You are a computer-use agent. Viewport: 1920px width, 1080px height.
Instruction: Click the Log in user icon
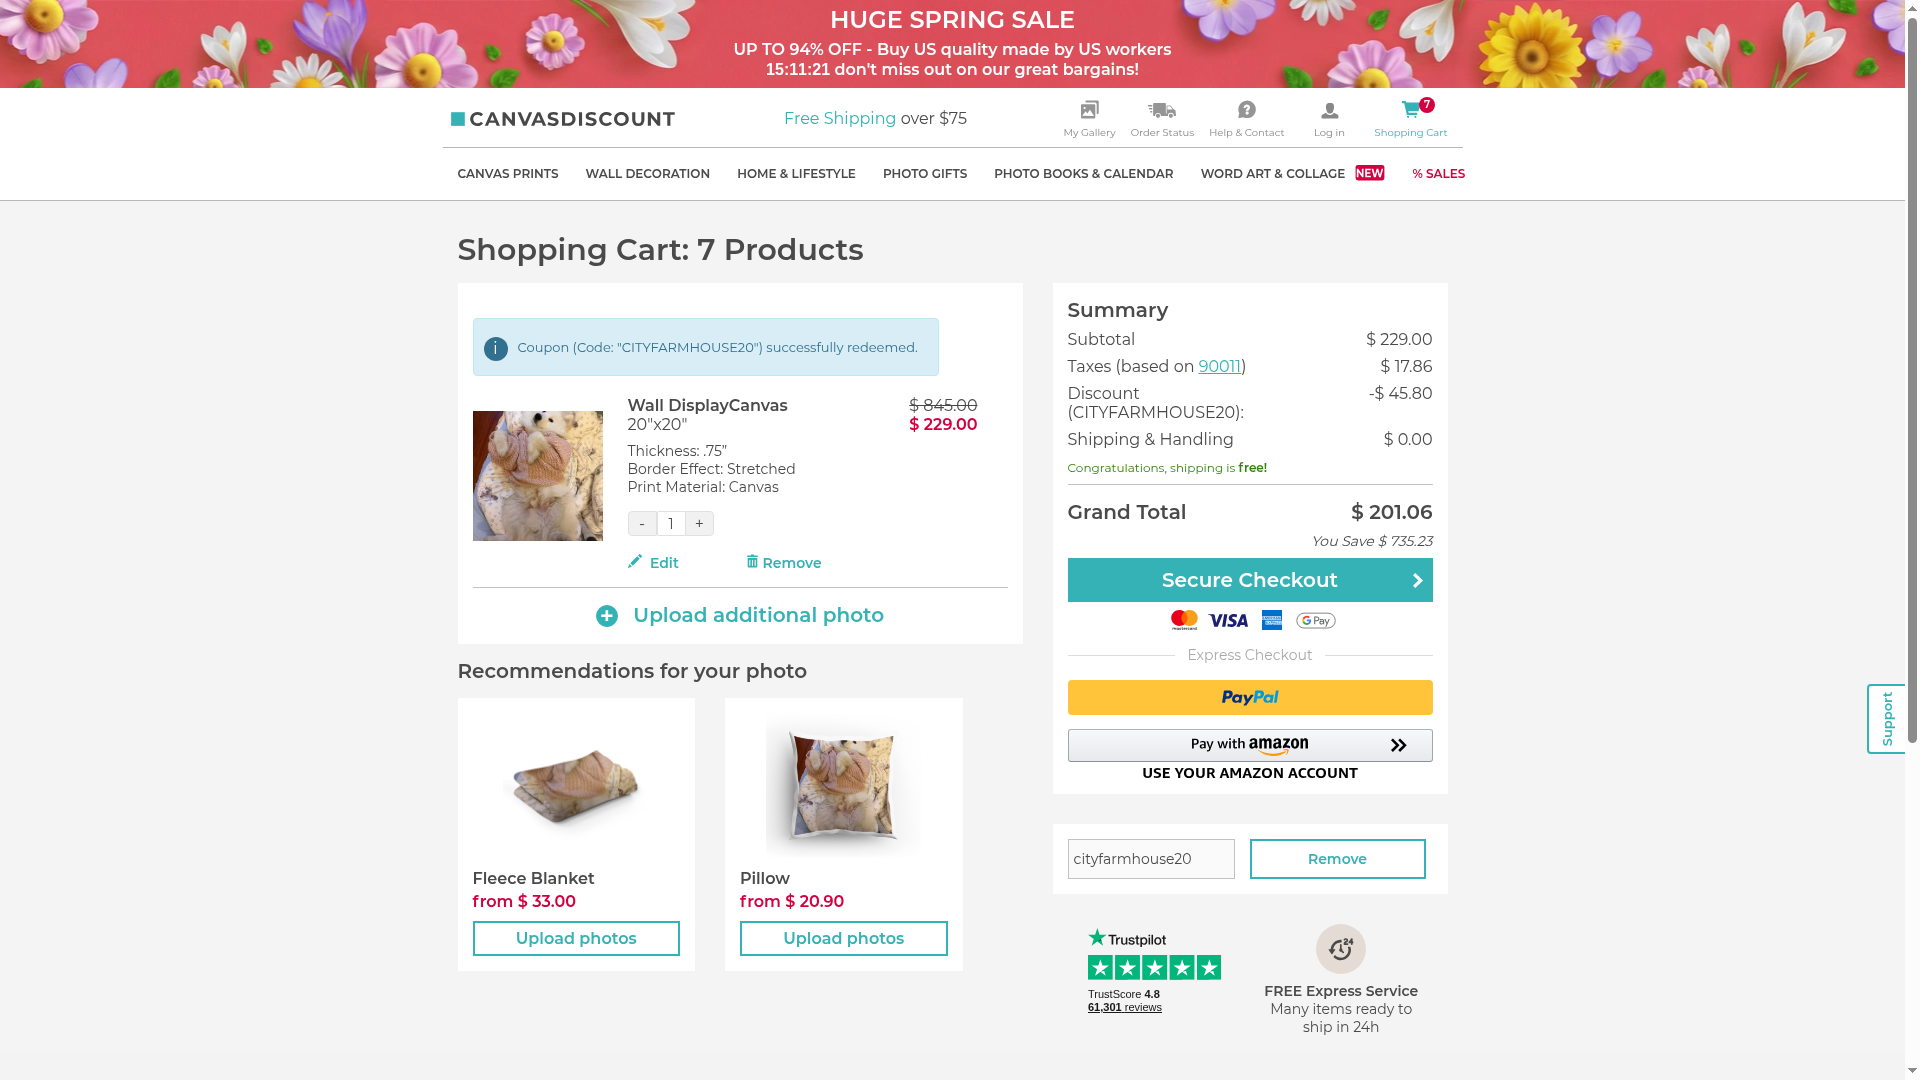[x=1329, y=111]
